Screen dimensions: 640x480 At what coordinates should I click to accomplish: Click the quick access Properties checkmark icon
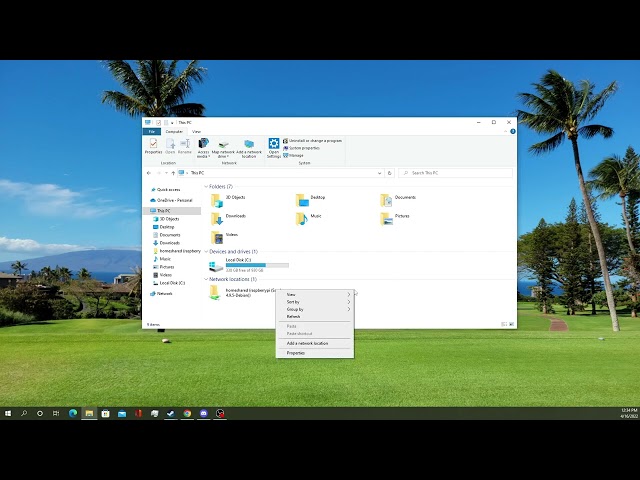tap(158, 122)
